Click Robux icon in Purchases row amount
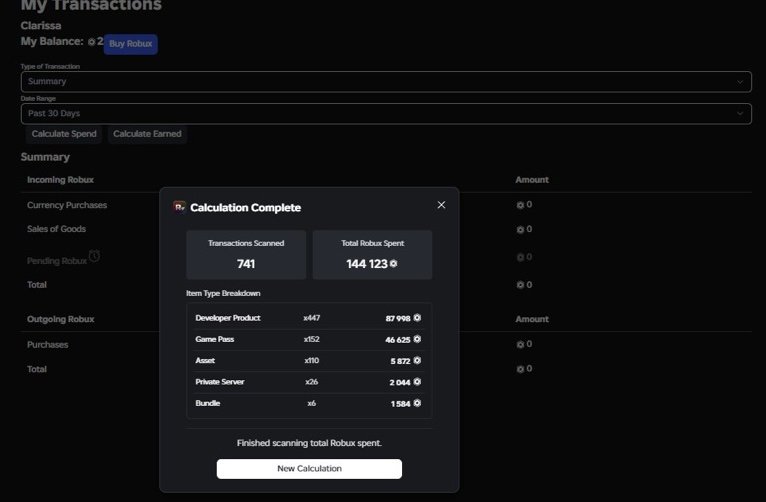766x502 pixels. pos(520,345)
